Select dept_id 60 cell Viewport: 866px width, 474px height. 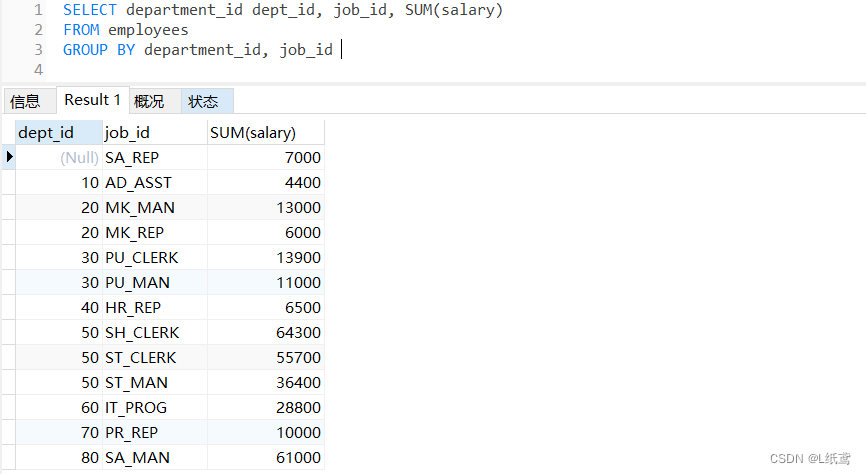(59, 407)
